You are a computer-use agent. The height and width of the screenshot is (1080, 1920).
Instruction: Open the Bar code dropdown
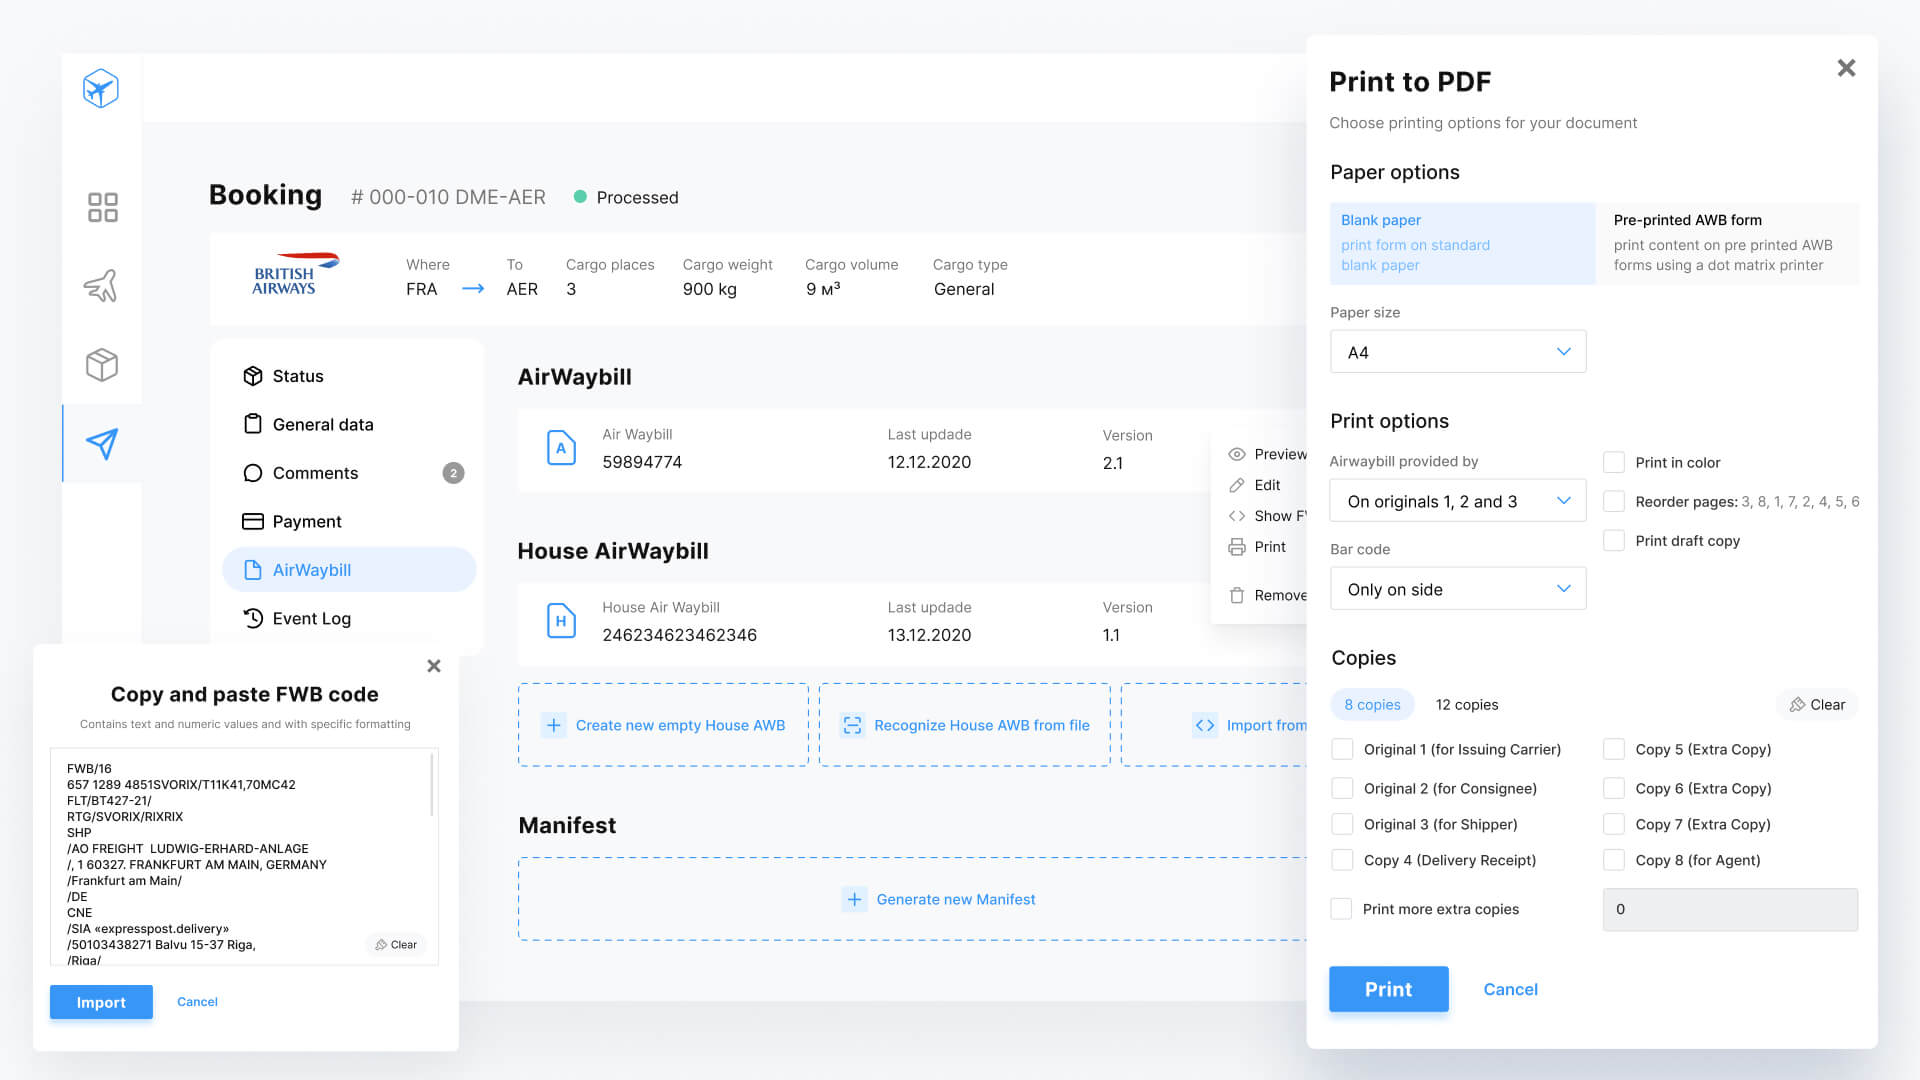click(1457, 589)
